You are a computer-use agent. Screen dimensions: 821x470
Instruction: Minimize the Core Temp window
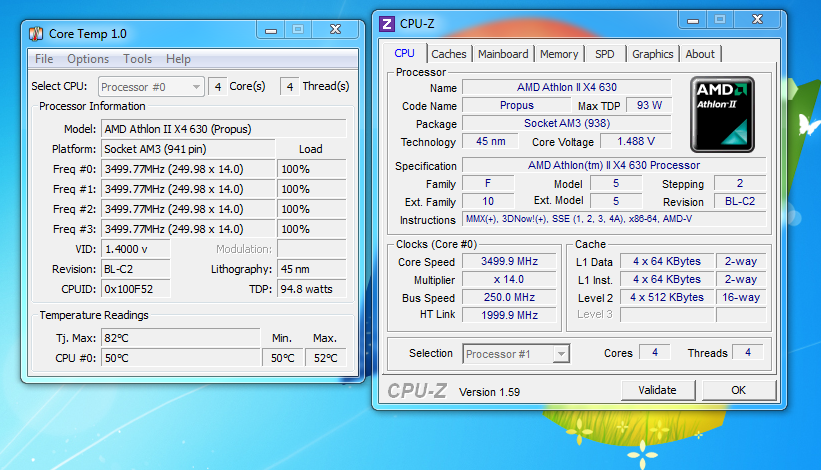271,30
